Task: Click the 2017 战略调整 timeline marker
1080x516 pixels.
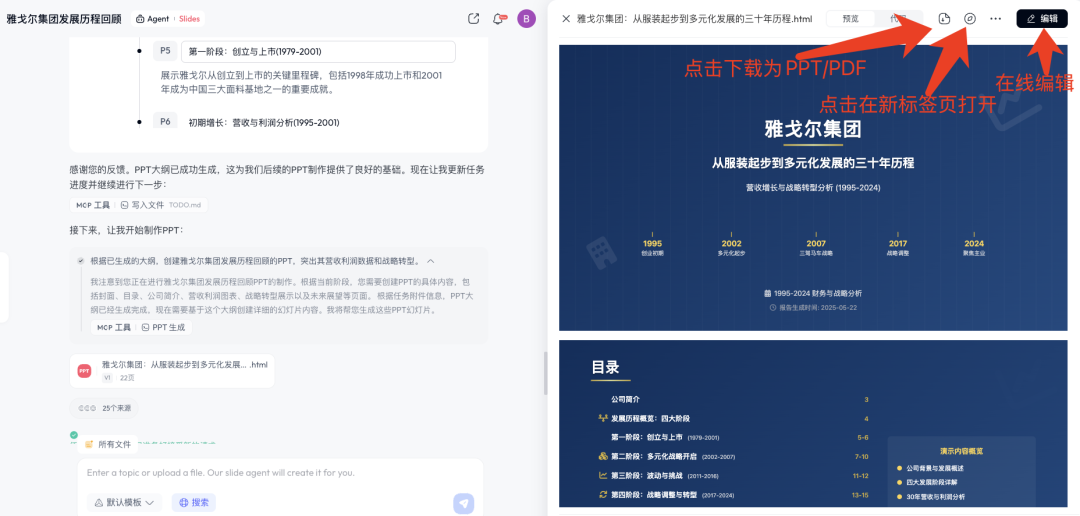Action: click(x=897, y=247)
